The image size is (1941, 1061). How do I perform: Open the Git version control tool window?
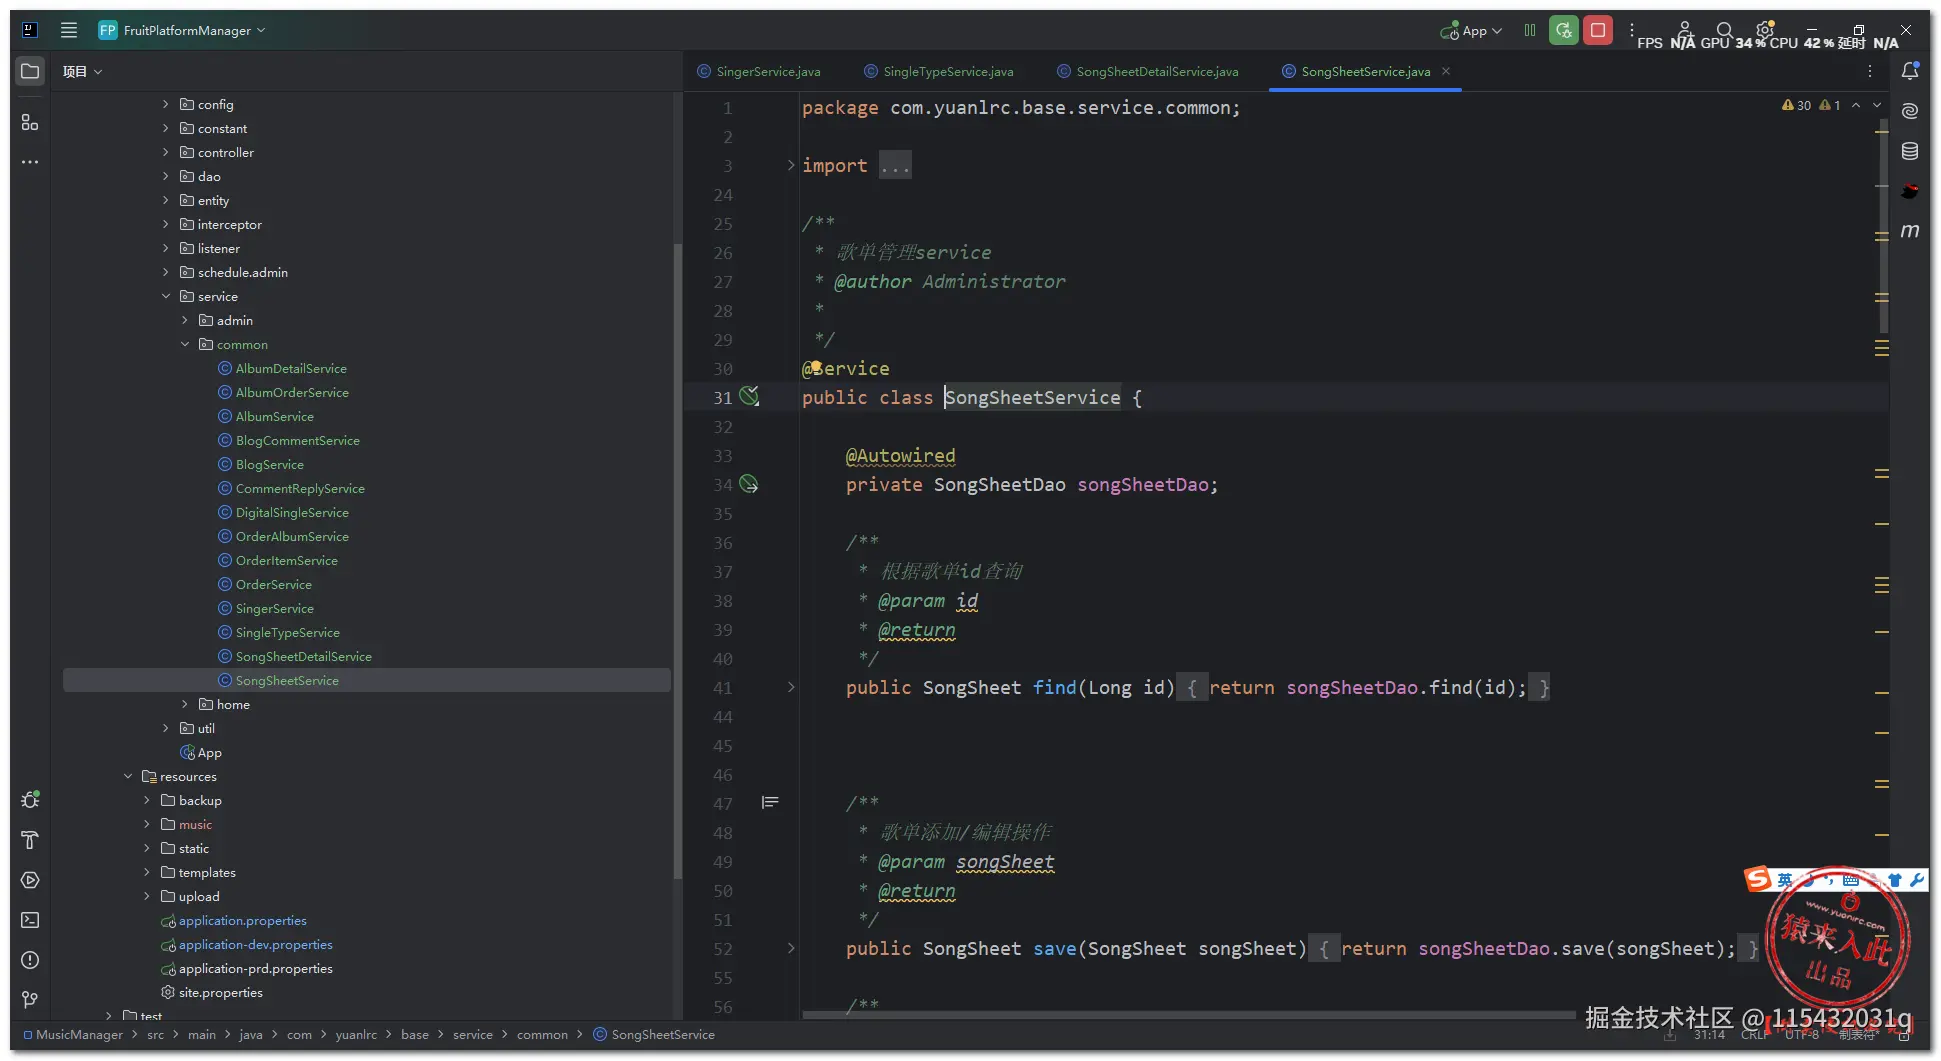coord(30,1000)
